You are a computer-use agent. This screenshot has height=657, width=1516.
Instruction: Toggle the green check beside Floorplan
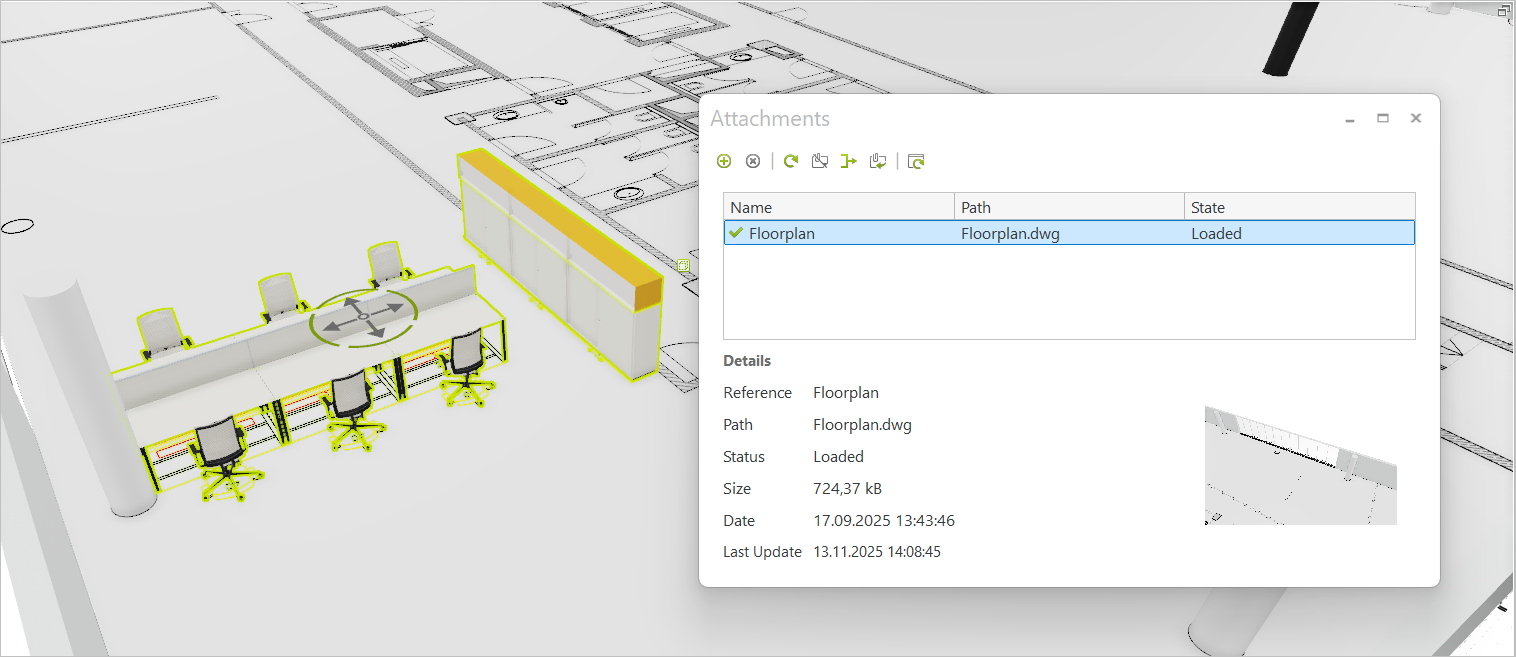pos(736,233)
